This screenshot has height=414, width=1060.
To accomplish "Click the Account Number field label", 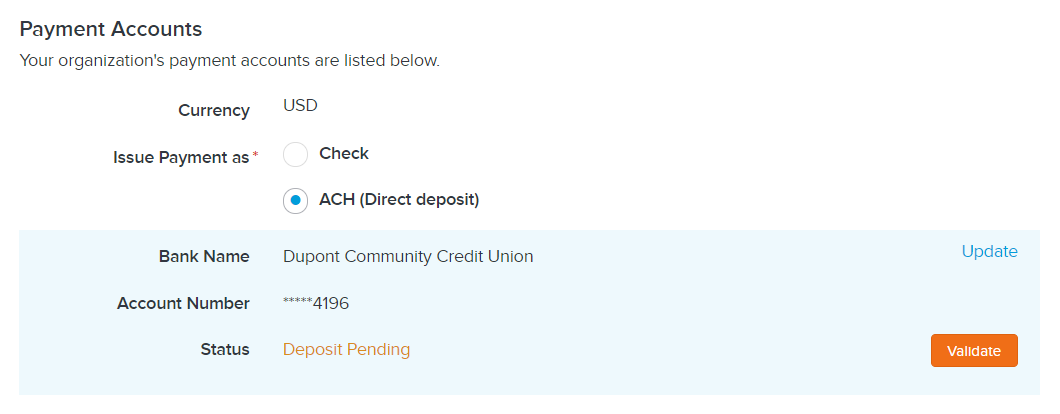I will pos(183,304).
